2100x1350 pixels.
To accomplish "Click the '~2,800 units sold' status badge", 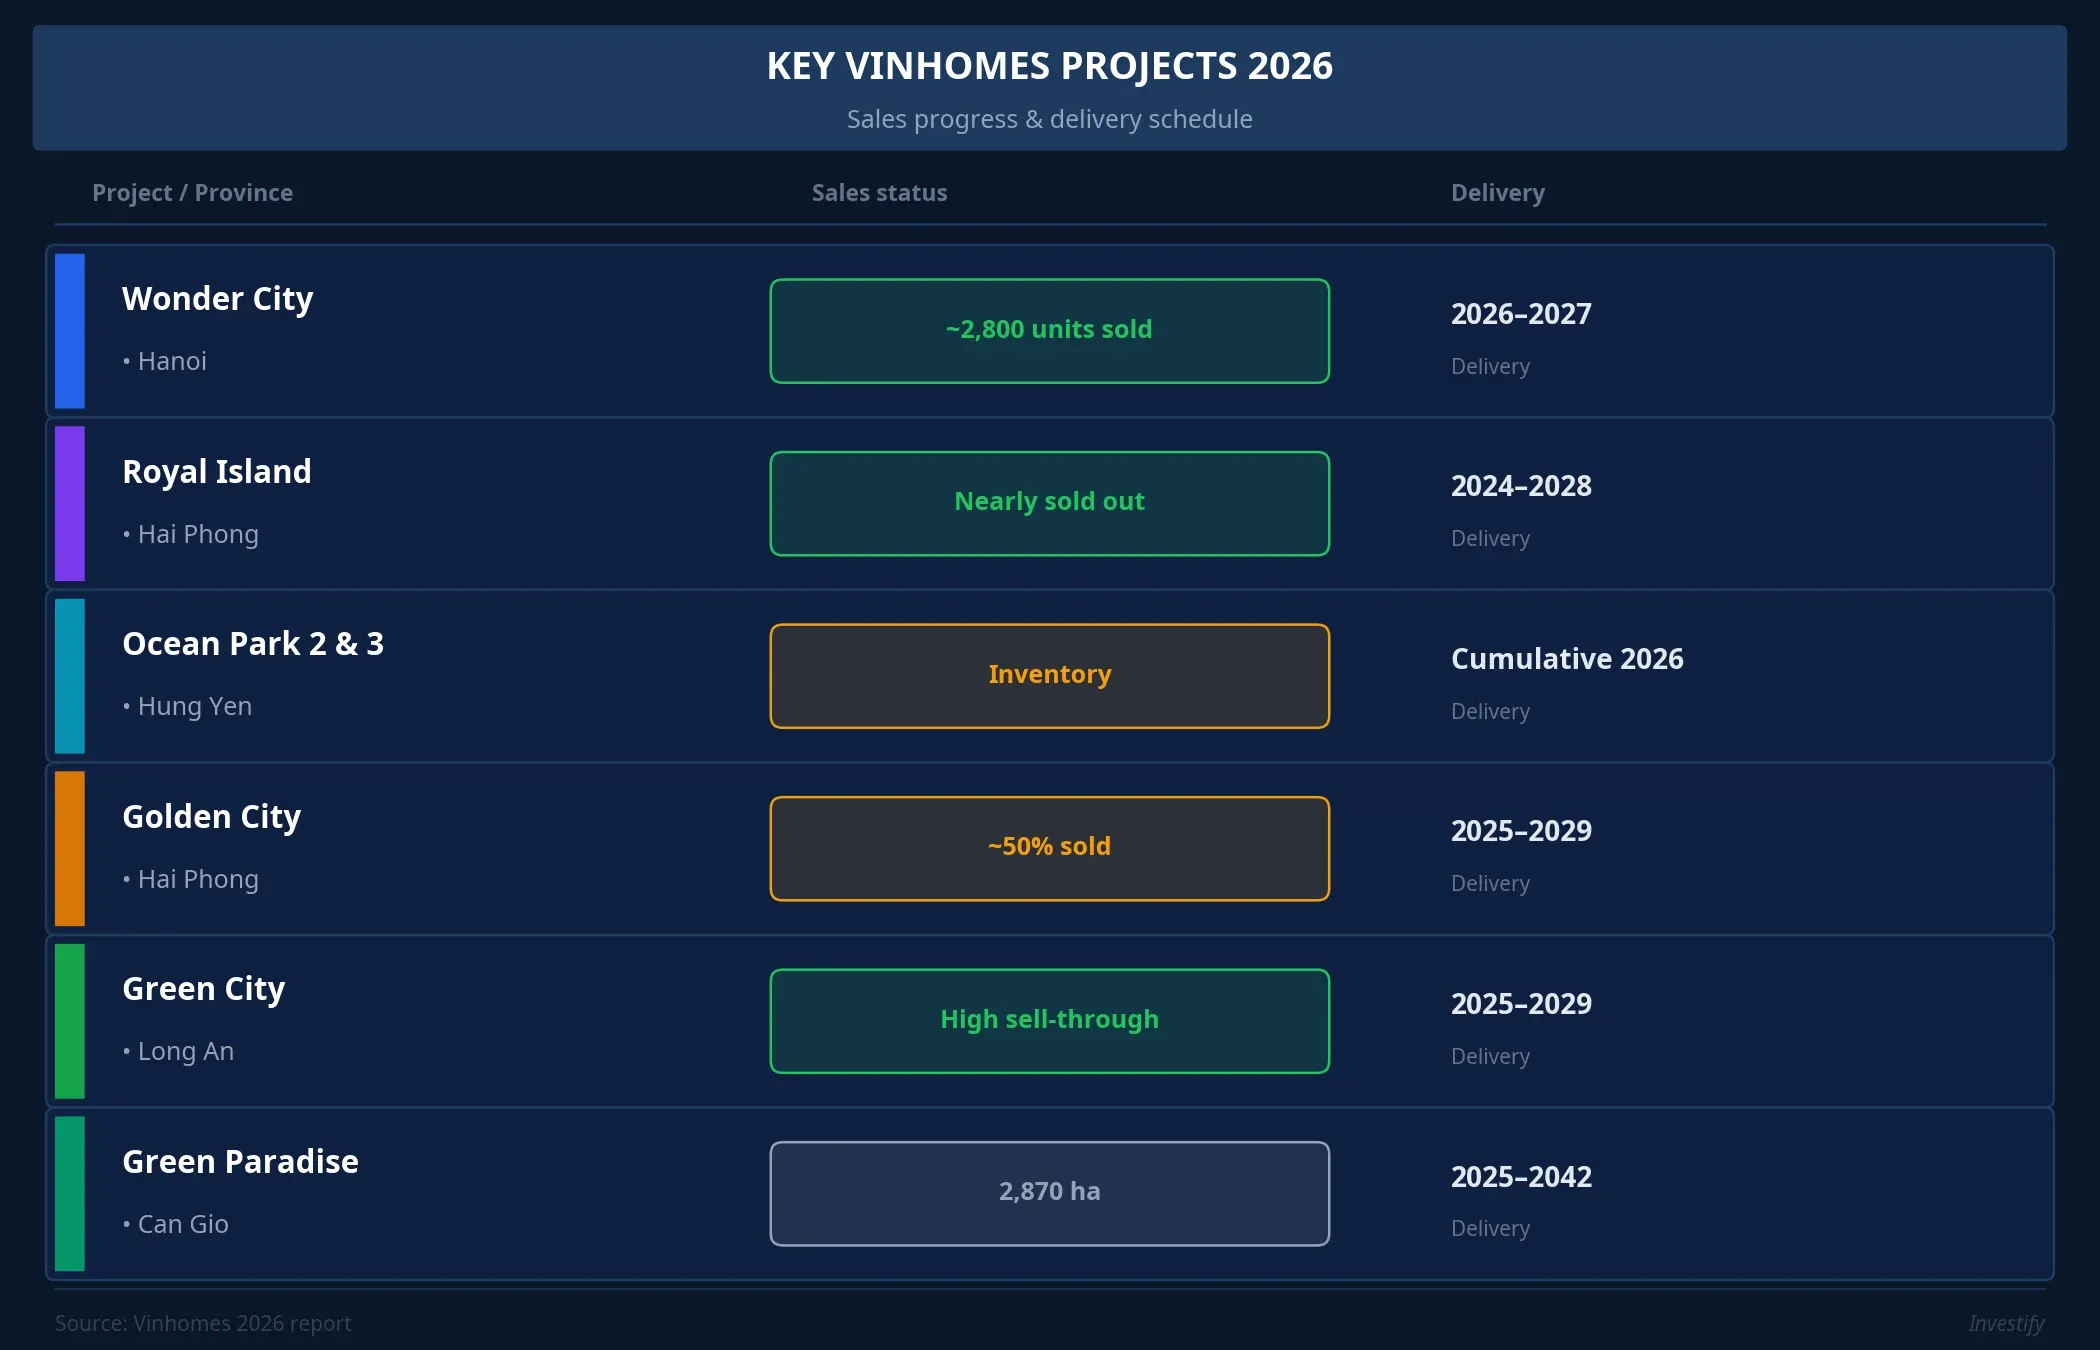I will (x=1049, y=330).
